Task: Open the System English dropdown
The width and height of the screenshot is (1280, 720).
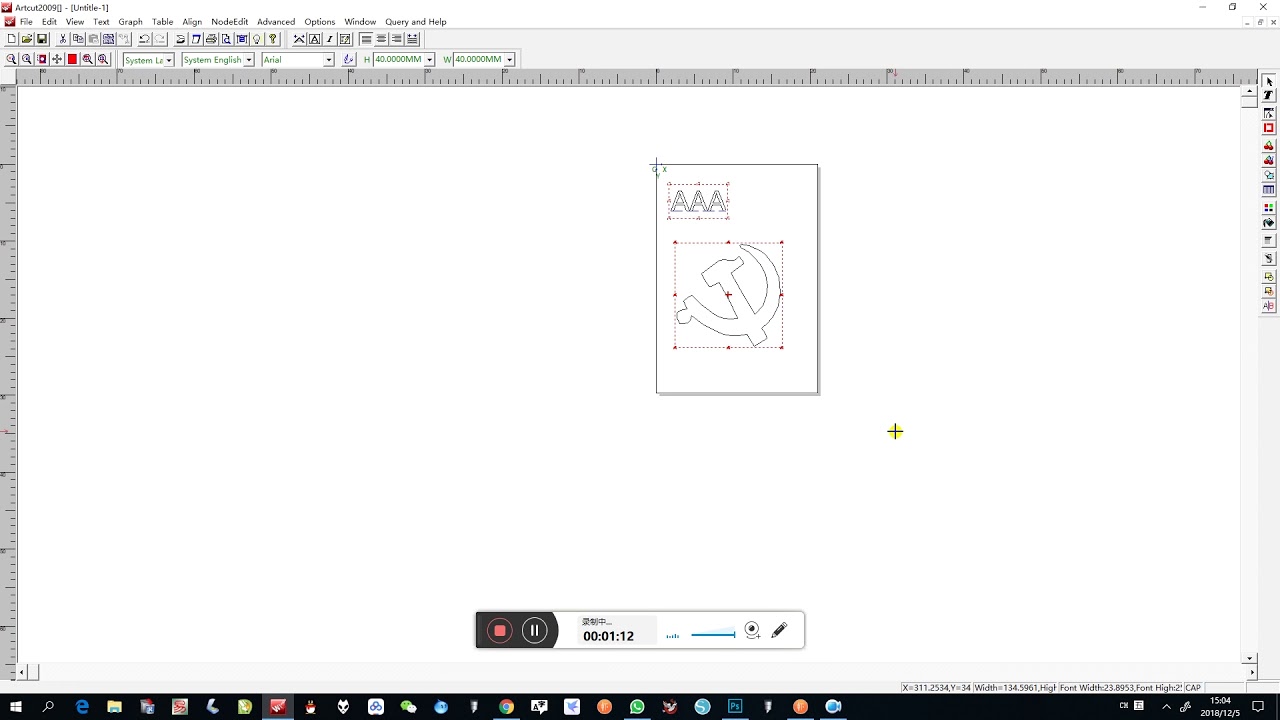Action: pyautogui.click(x=249, y=60)
